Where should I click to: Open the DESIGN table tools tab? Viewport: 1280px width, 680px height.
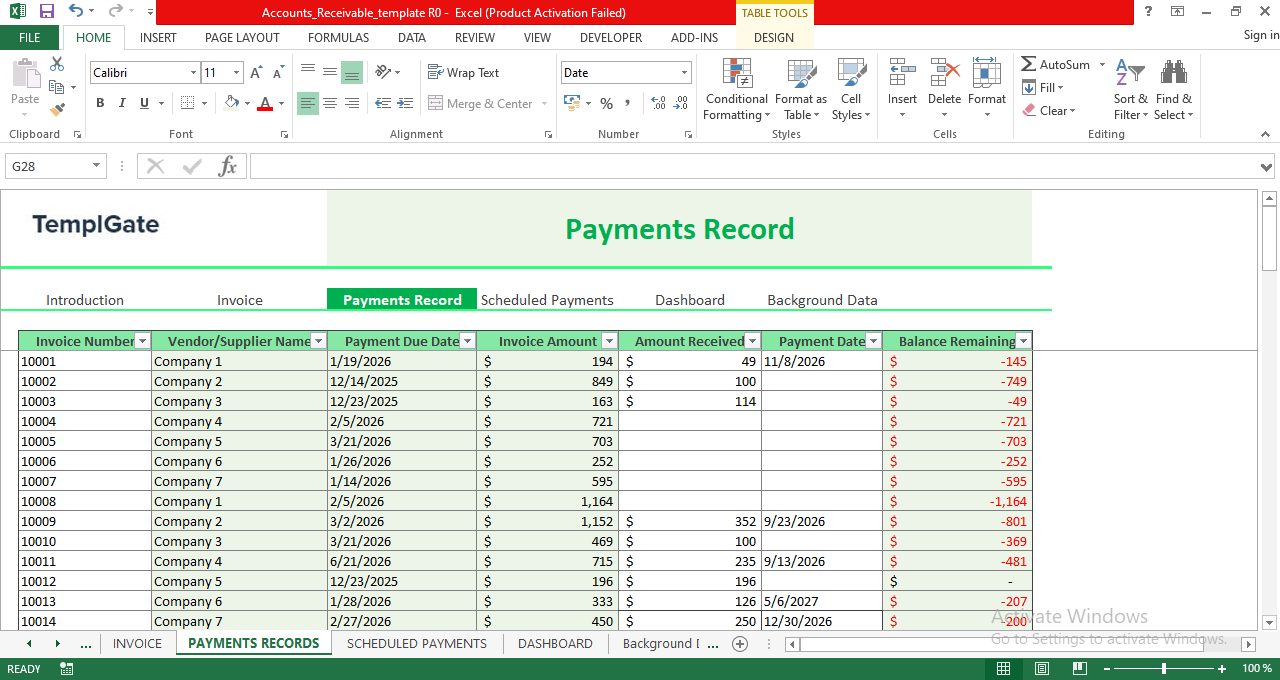click(774, 38)
